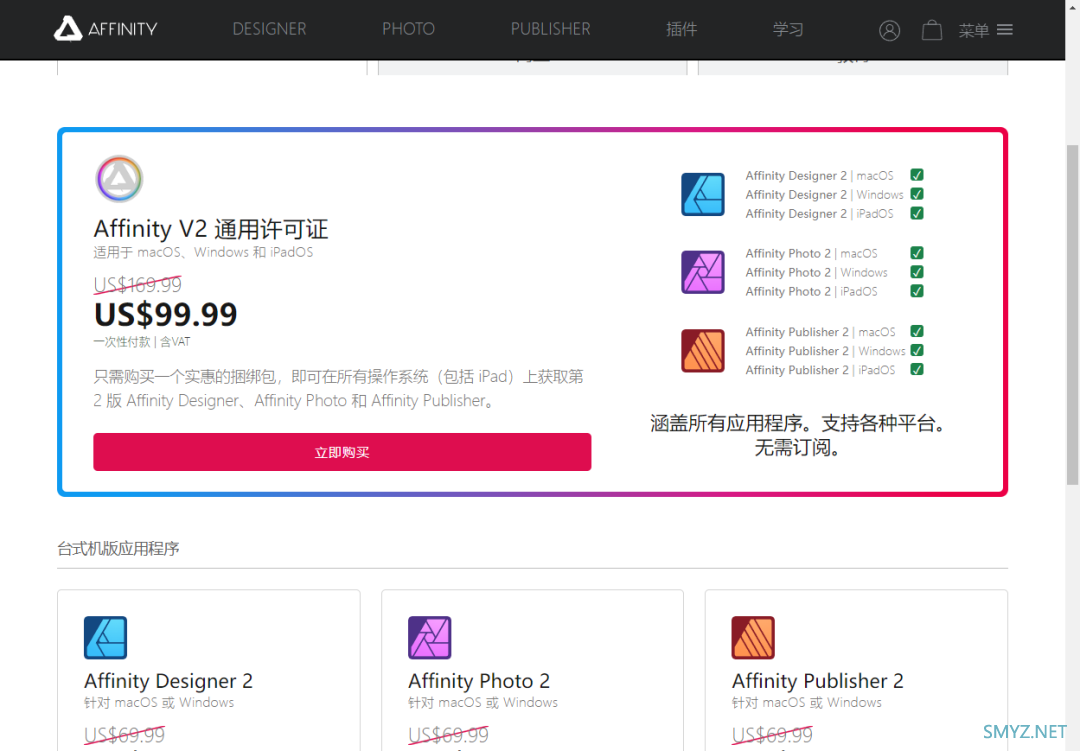The width and height of the screenshot is (1080, 751).
Task: Click the 台式机版应用程序 section heading
Action: 118,548
